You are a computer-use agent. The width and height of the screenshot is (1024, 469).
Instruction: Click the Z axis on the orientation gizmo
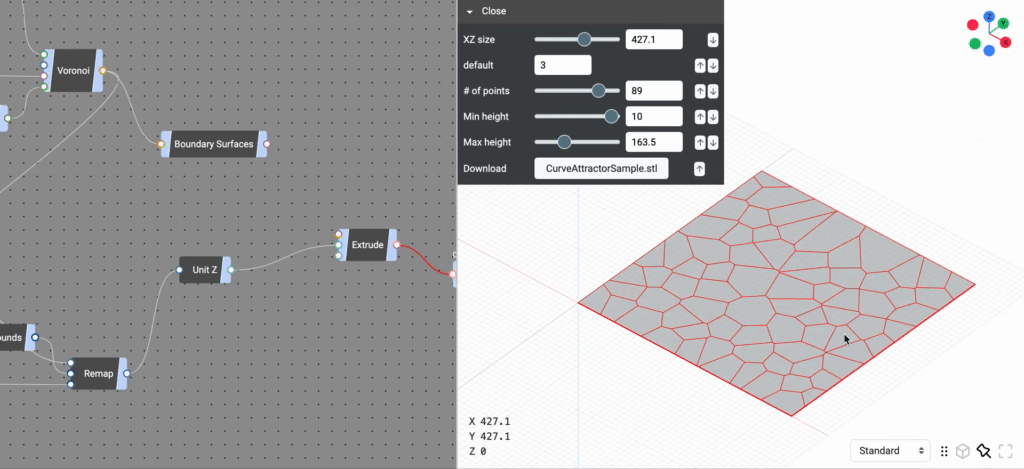(989, 17)
